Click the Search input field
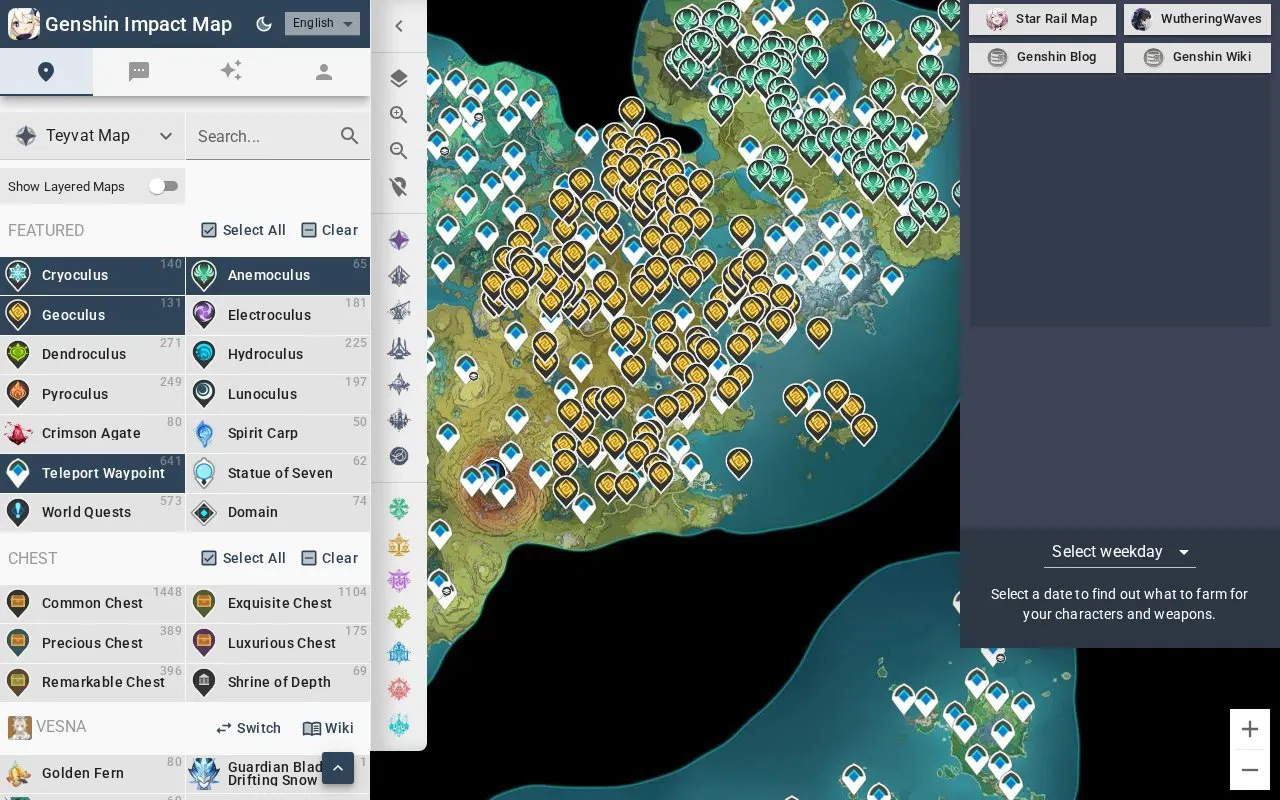The width and height of the screenshot is (1280, 800). 264,136
